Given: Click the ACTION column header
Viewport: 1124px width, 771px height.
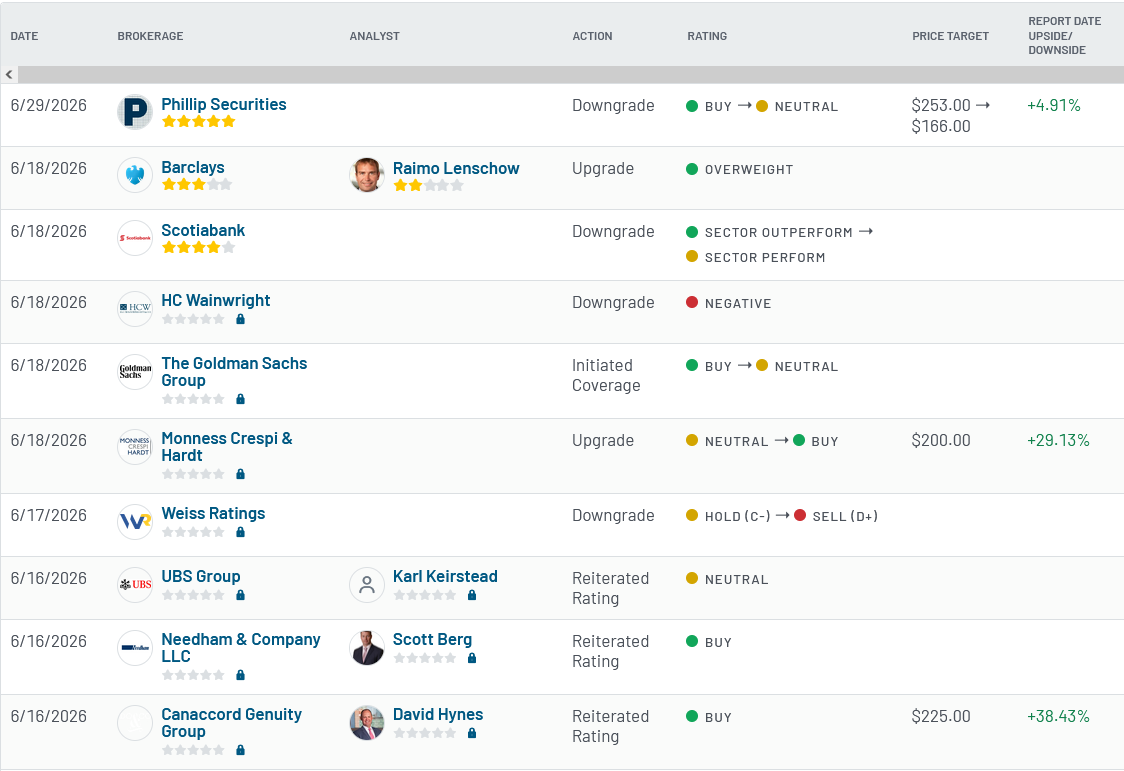Looking at the screenshot, I should tap(592, 36).
